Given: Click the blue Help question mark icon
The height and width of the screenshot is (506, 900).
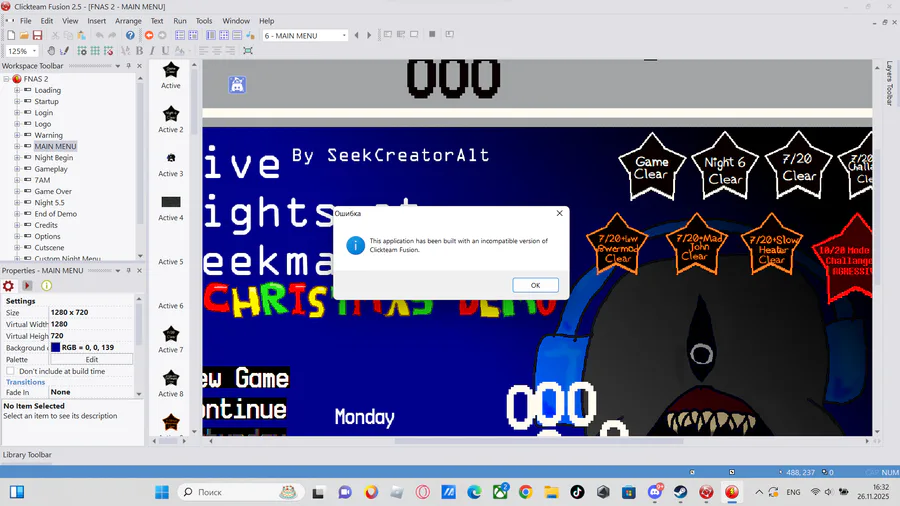Looking at the screenshot, I should pos(130,36).
